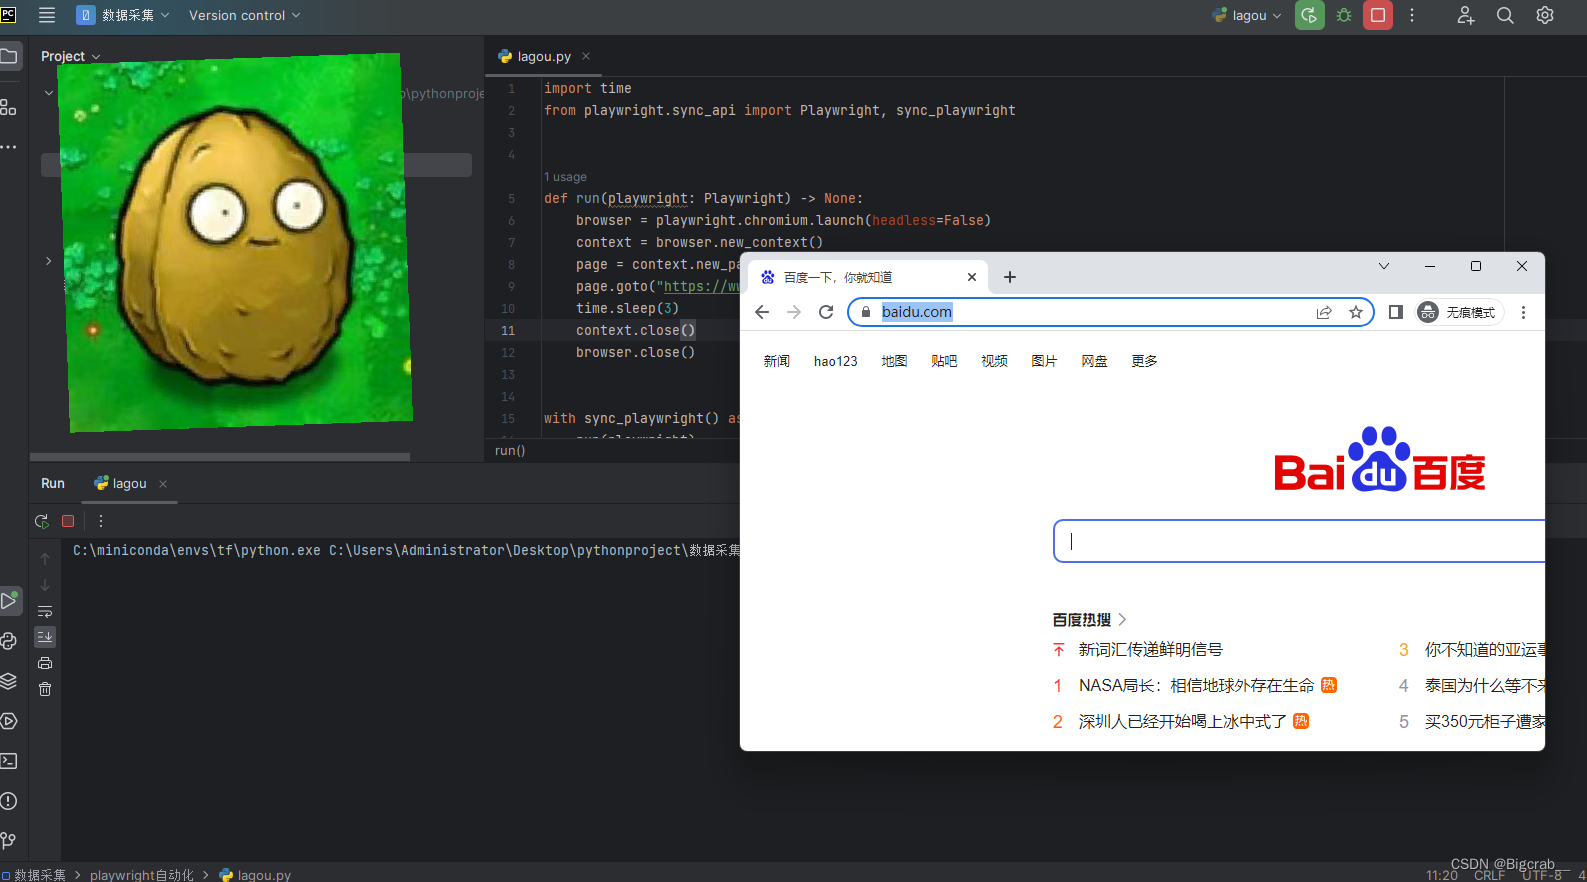Viewport: 1587px width, 882px height.
Task: Toggle Scroll to End in Run console
Action: point(45,637)
